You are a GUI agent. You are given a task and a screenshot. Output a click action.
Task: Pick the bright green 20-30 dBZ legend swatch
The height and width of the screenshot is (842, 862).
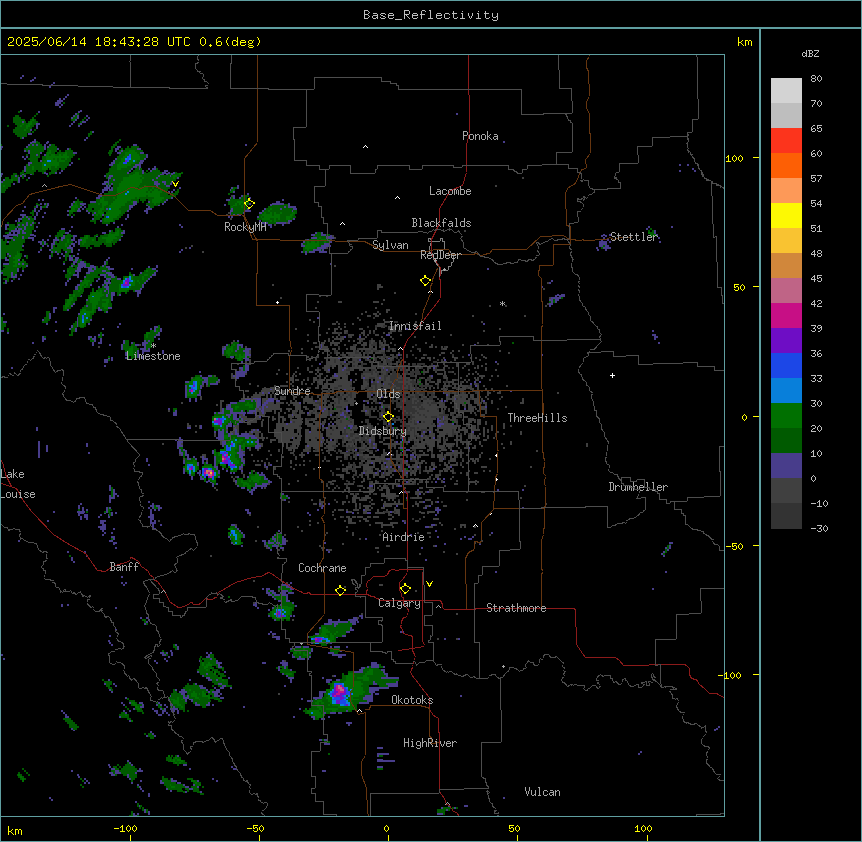(x=786, y=416)
